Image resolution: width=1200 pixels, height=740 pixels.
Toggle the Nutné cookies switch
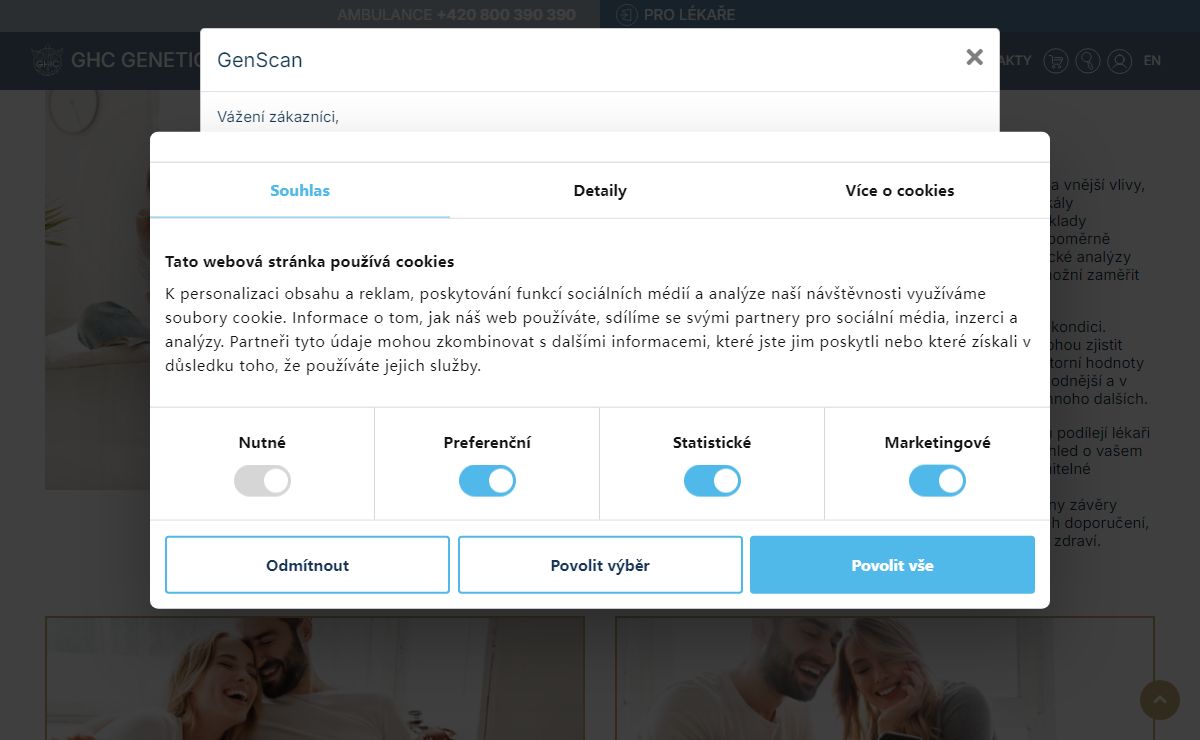pyautogui.click(x=262, y=481)
